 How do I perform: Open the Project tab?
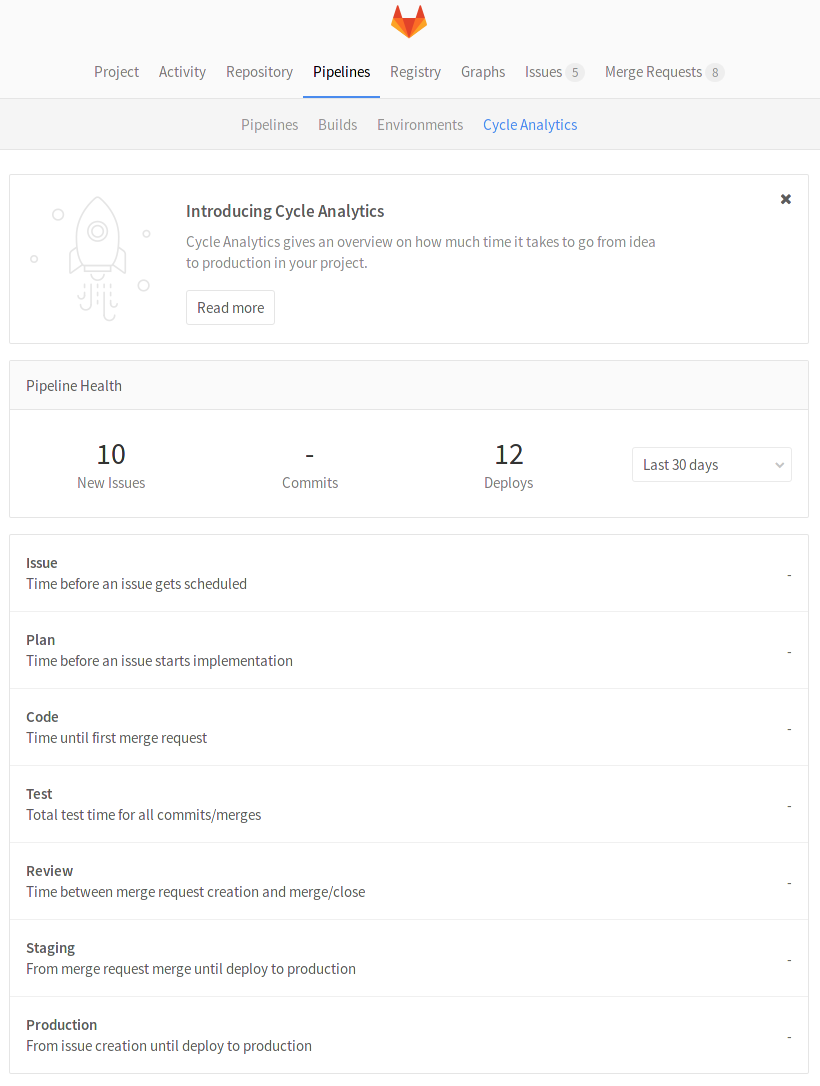tap(116, 72)
